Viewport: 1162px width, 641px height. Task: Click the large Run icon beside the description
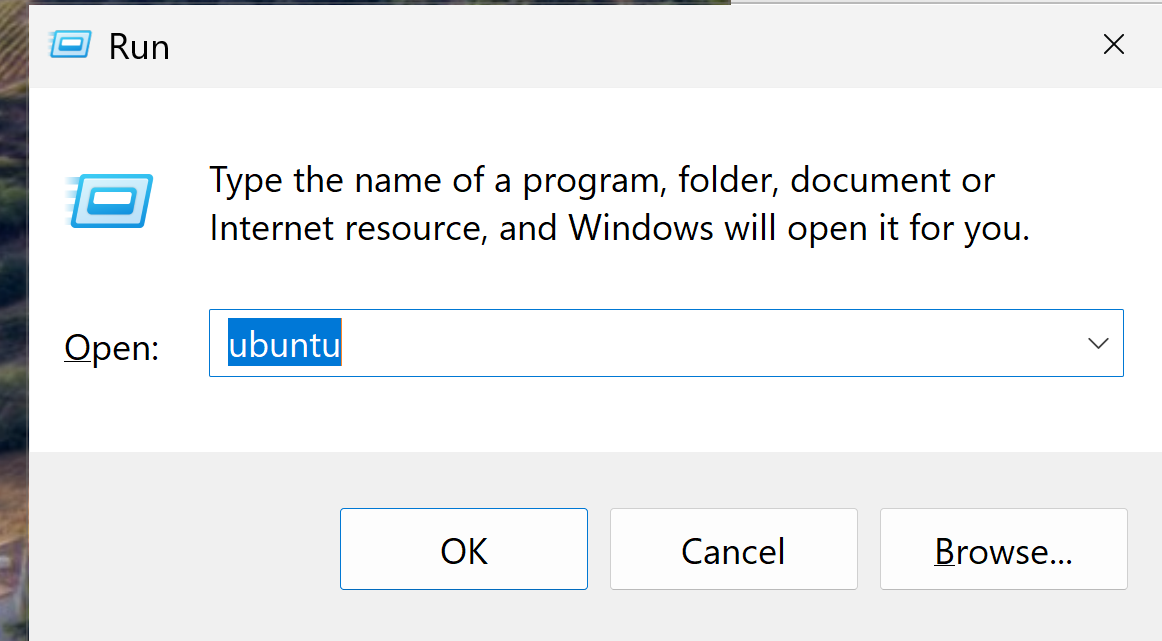click(x=109, y=200)
